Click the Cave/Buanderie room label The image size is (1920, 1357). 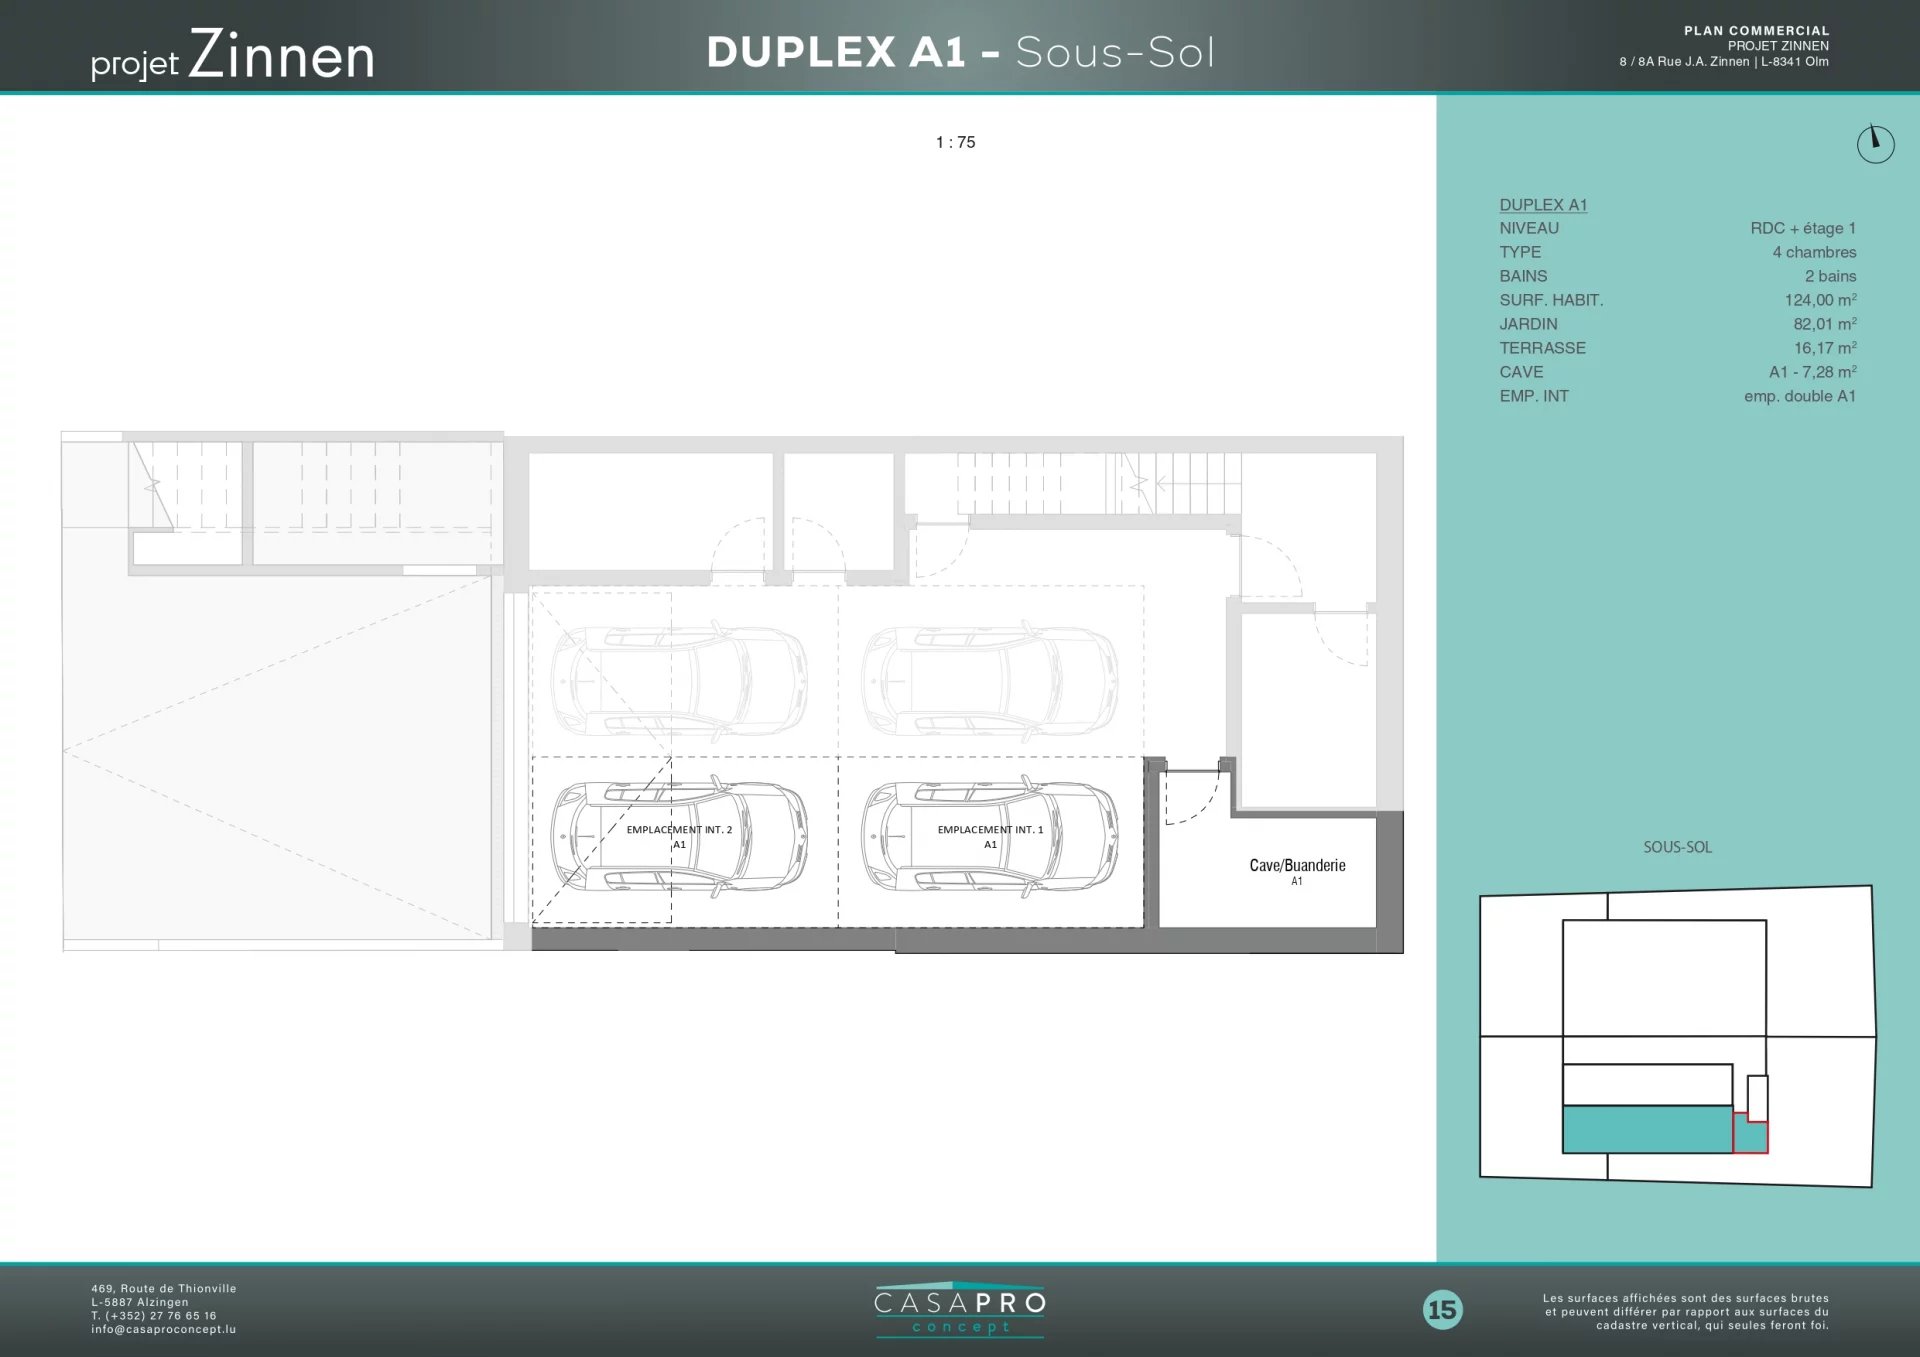pos(1297,866)
